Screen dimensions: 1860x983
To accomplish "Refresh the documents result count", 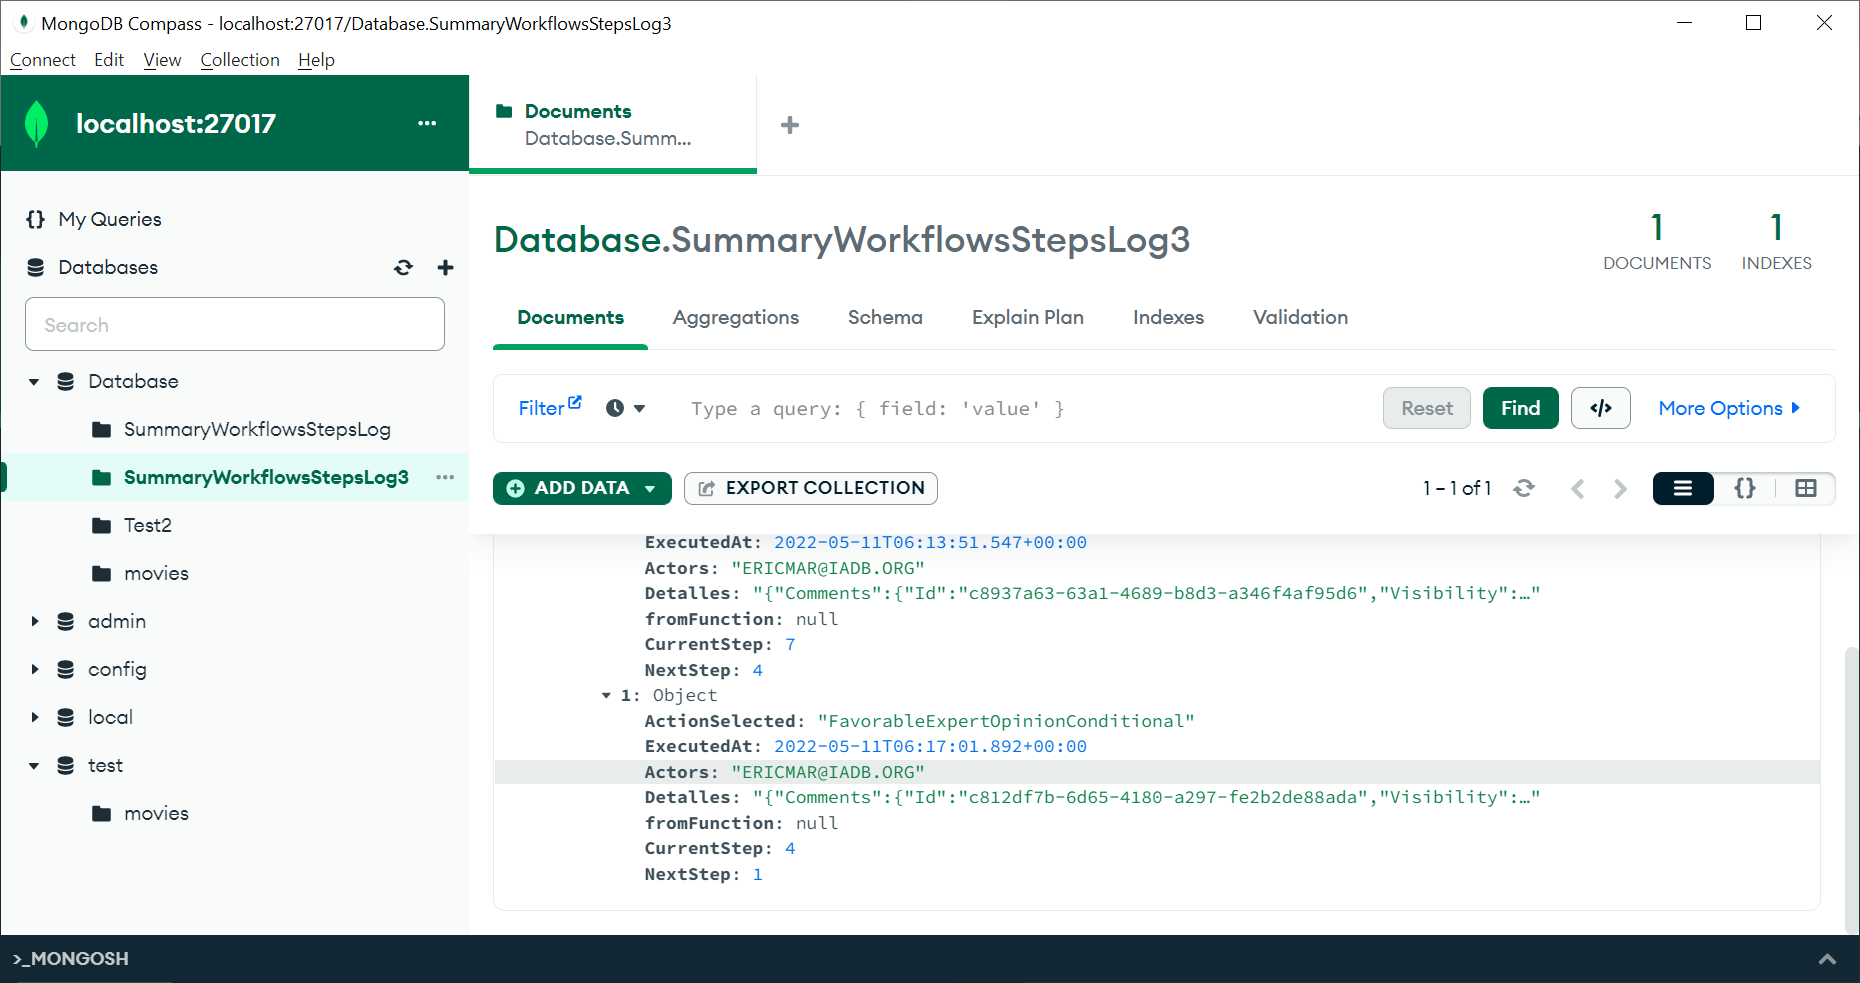I will click(x=1523, y=488).
